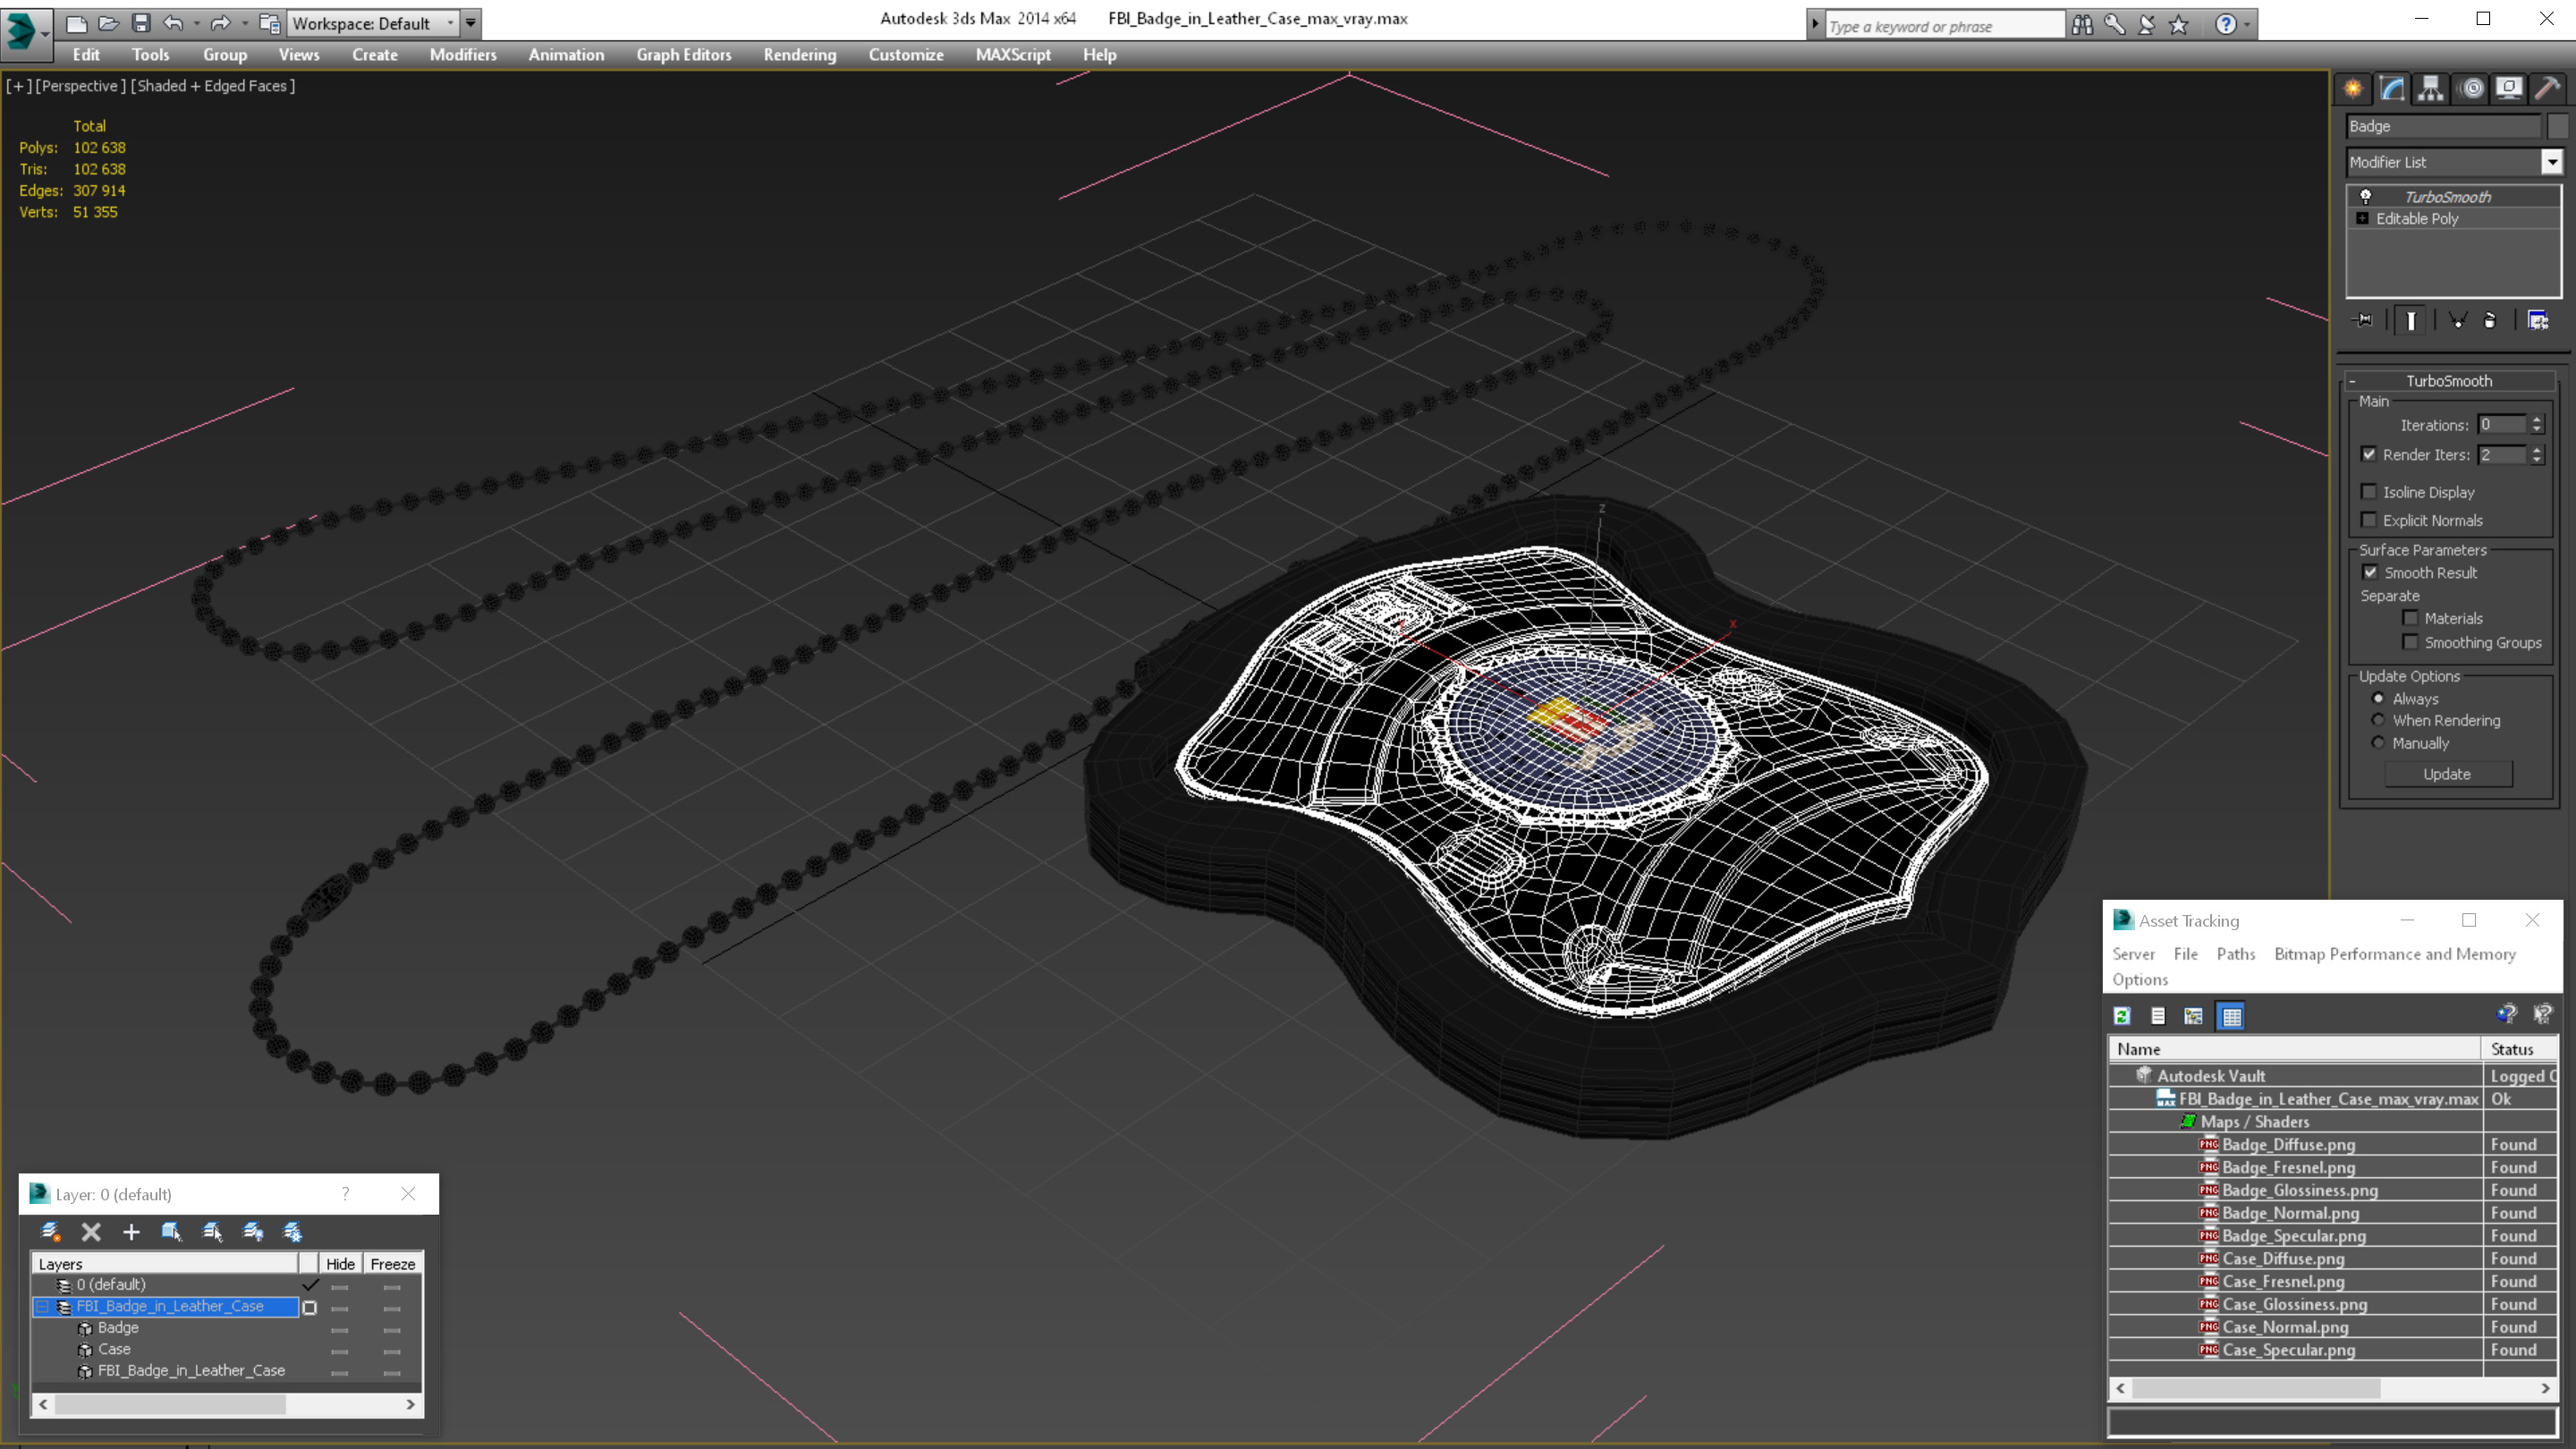Enable Explicit Normals checkbox
2576x1449 pixels.
point(2369,520)
